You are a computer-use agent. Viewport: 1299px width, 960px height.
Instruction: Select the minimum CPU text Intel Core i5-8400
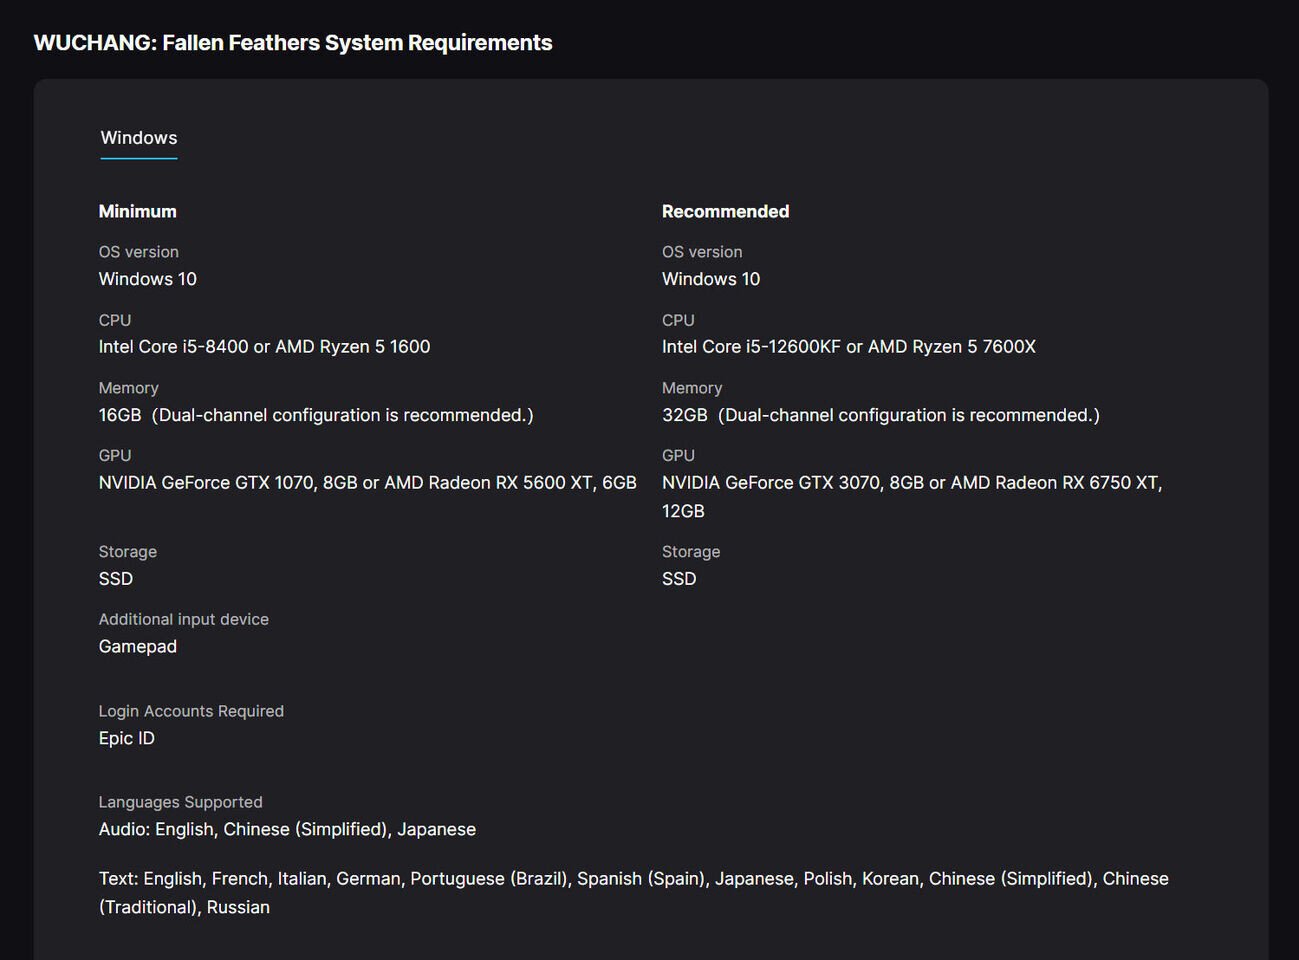click(173, 347)
